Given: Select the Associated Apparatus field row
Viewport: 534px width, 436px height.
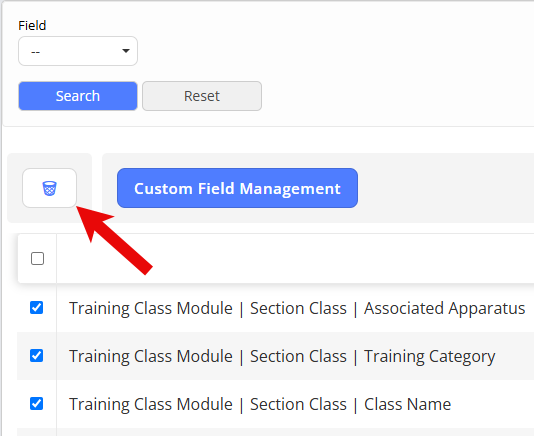Looking at the screenshot, I should (276, 308).
